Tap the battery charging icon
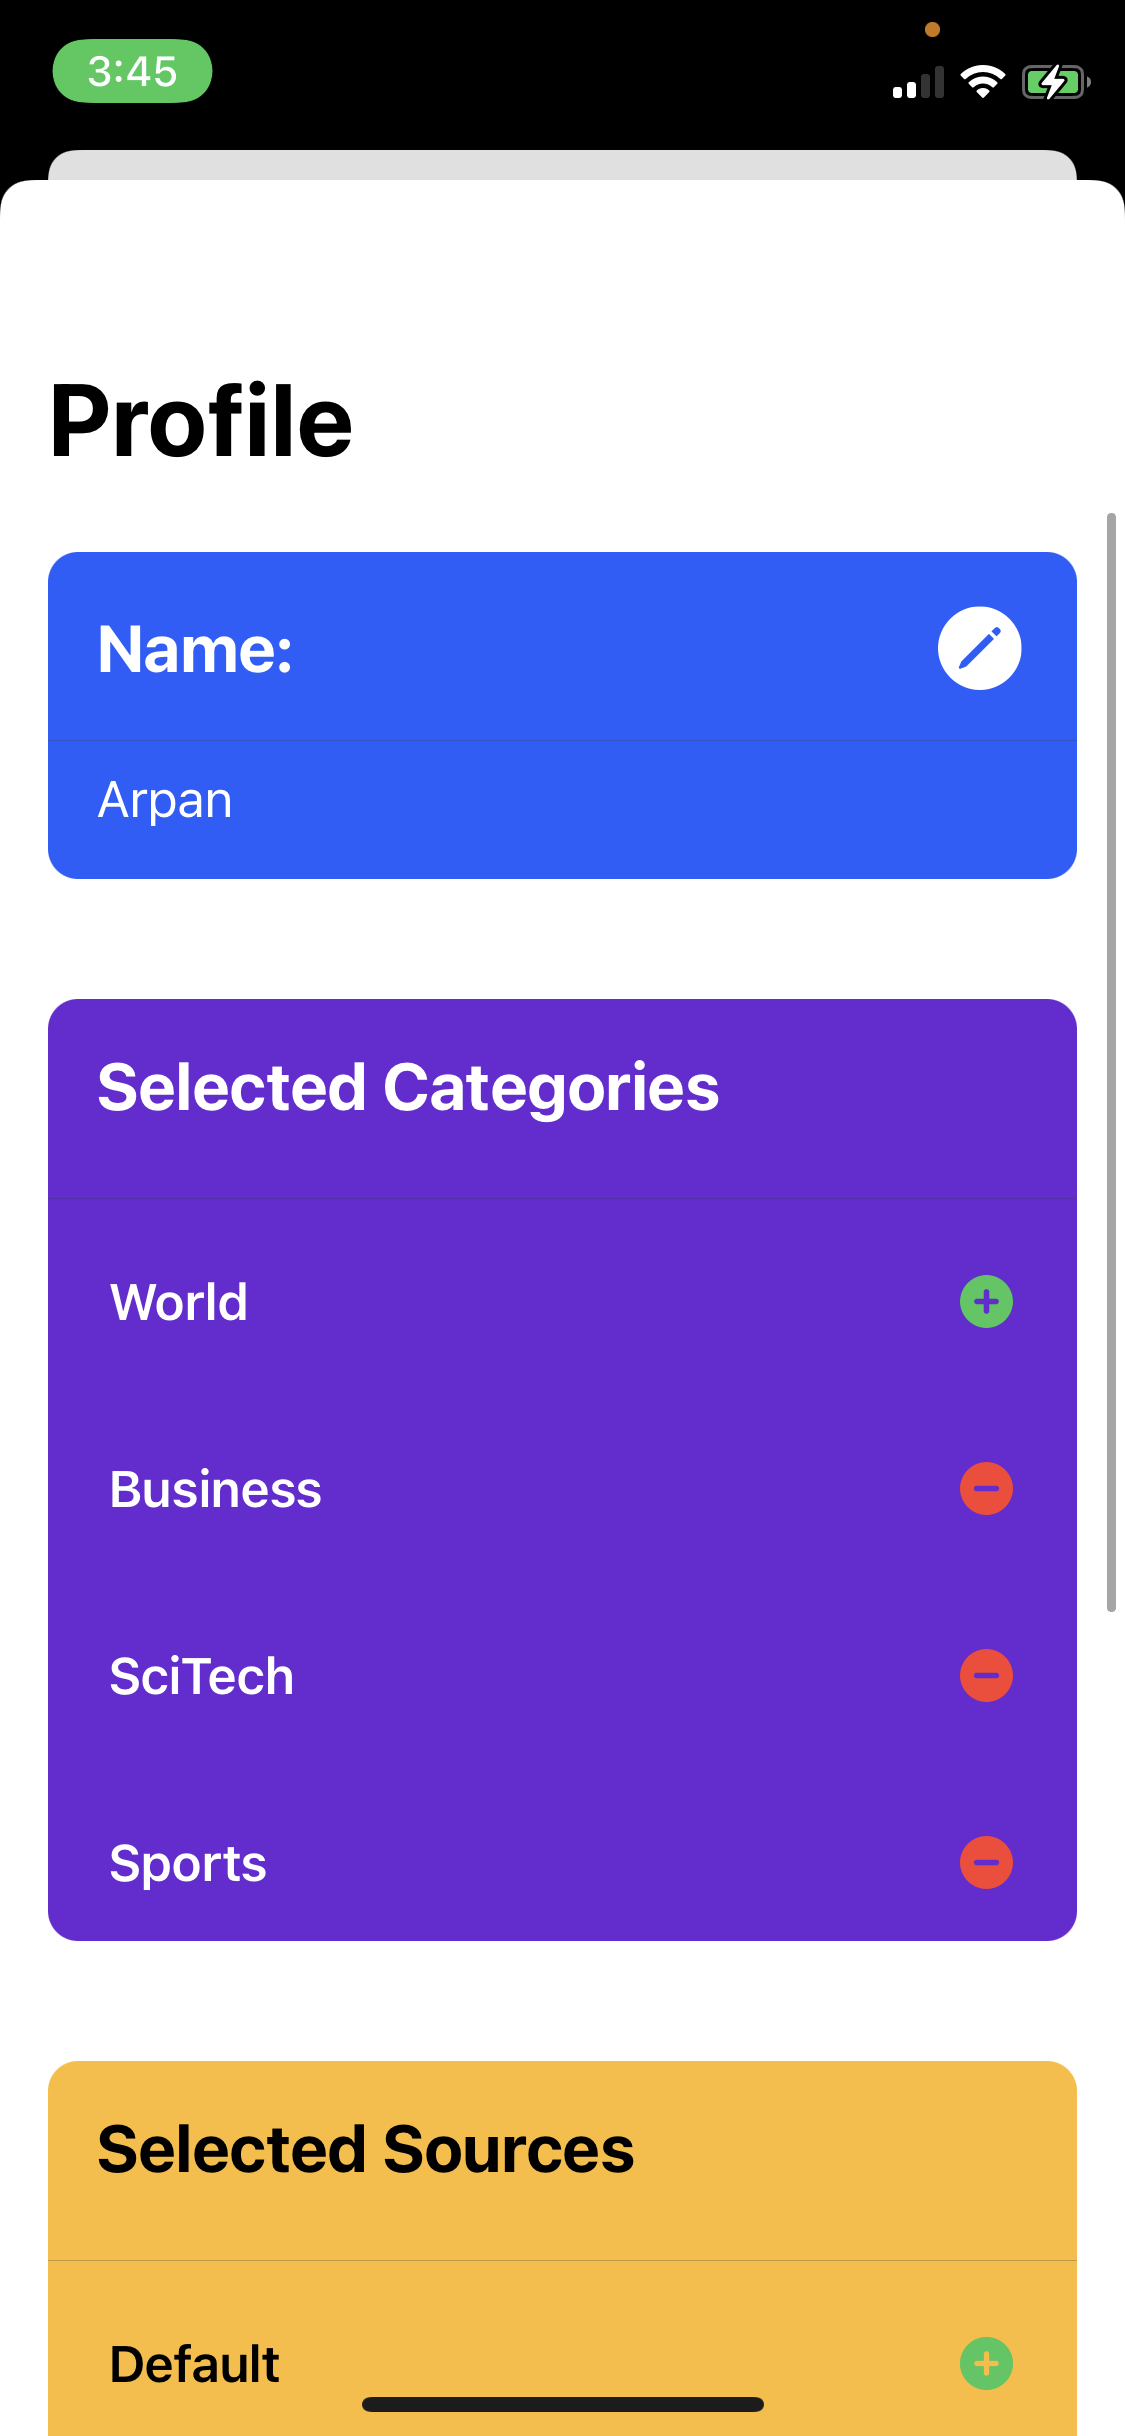 click(1056, 82)
